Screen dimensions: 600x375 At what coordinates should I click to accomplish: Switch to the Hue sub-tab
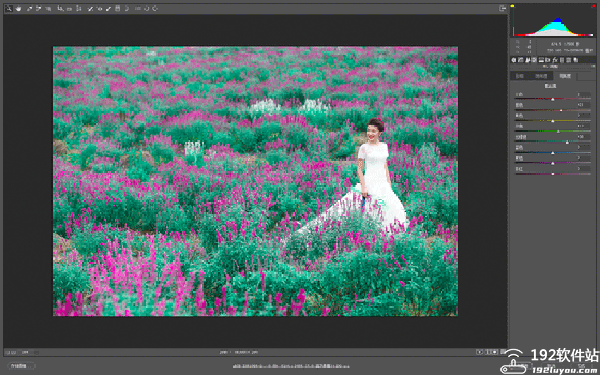(519, 76)
